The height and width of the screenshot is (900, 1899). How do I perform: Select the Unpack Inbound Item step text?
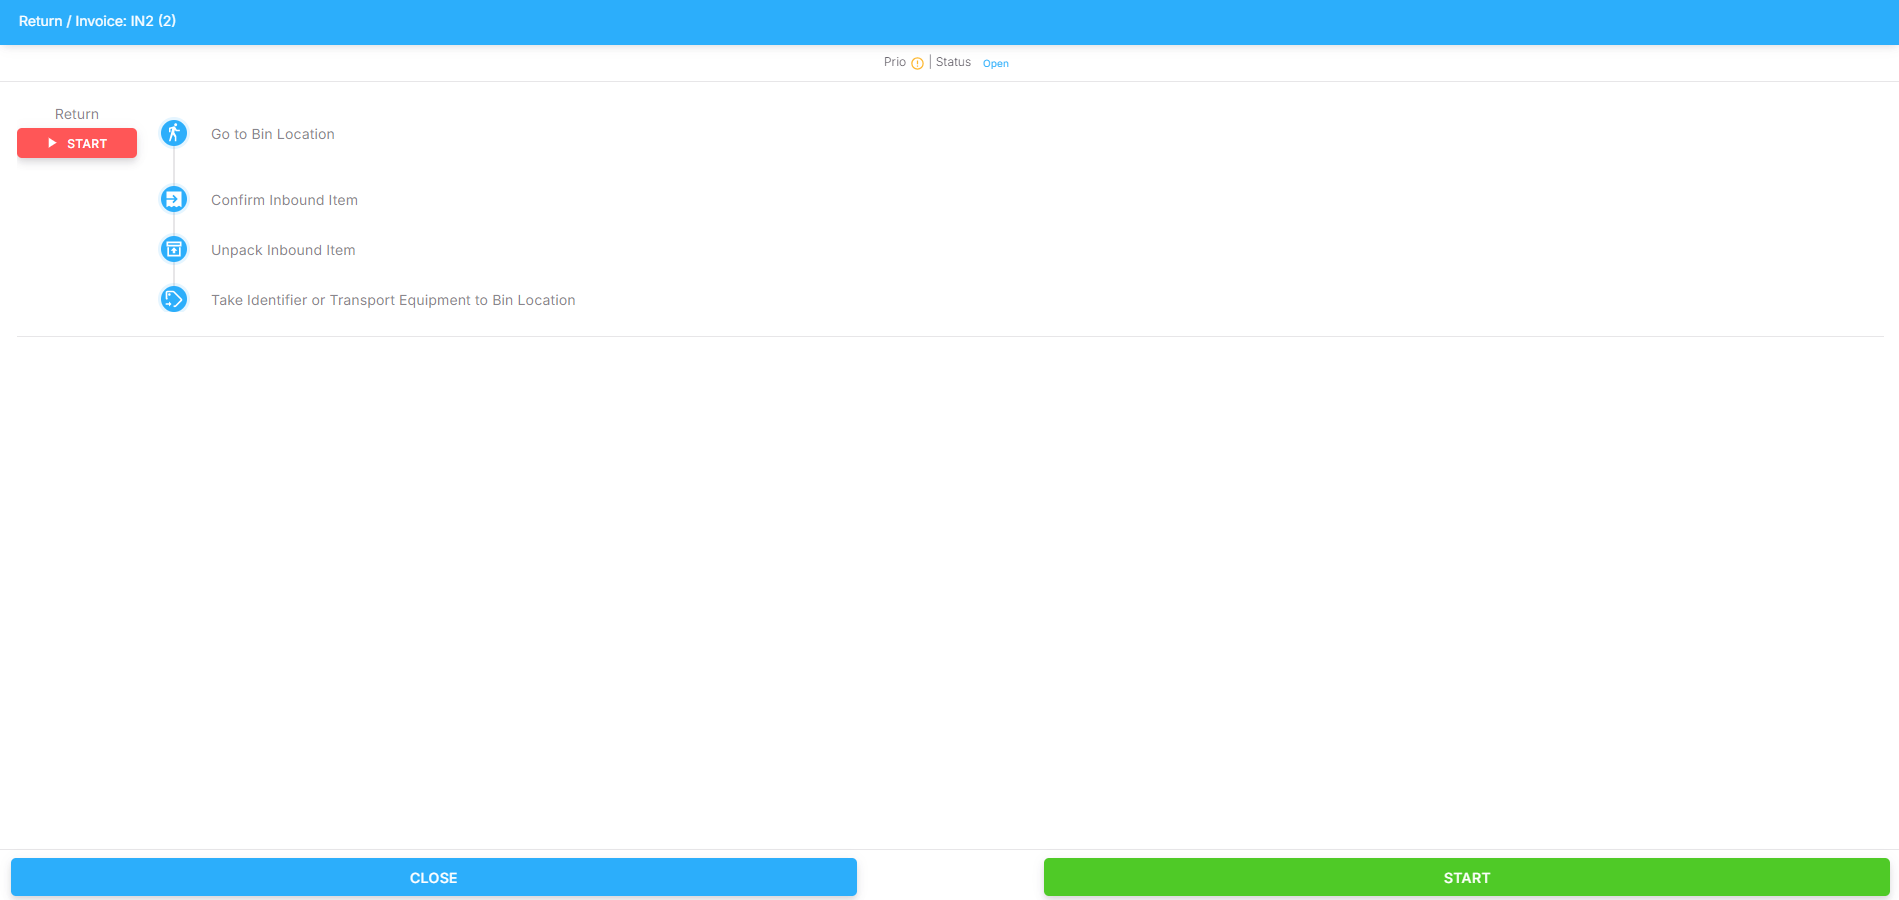[x=283, y=250]
